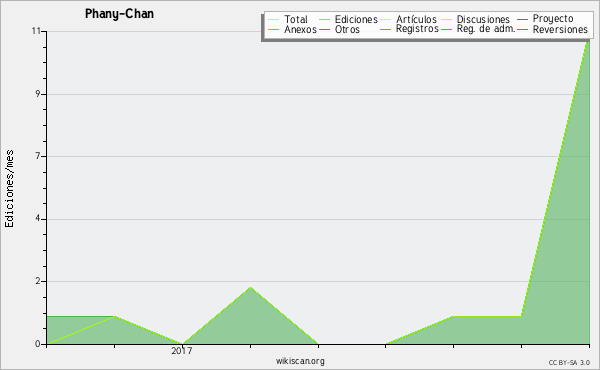Viewport: 600px width, 370px height.
Task: Click the y-axis value 4
Action: pyautogui.click(x=38, y=219)
